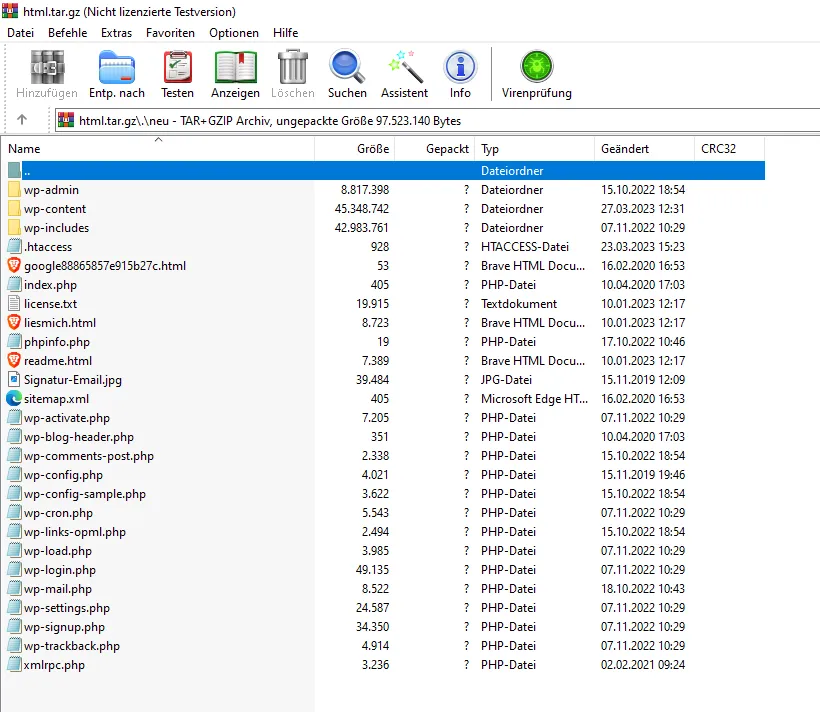Select the xmlrpc.php file name
Image resolution: width=820 pixels, height=712 pixels.
[54, 664]
